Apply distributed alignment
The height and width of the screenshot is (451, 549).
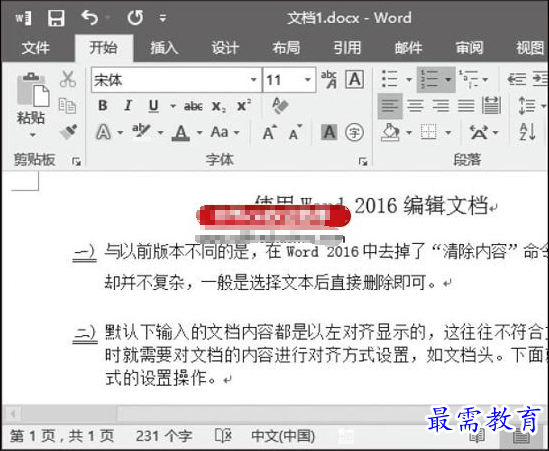(491, 105)
